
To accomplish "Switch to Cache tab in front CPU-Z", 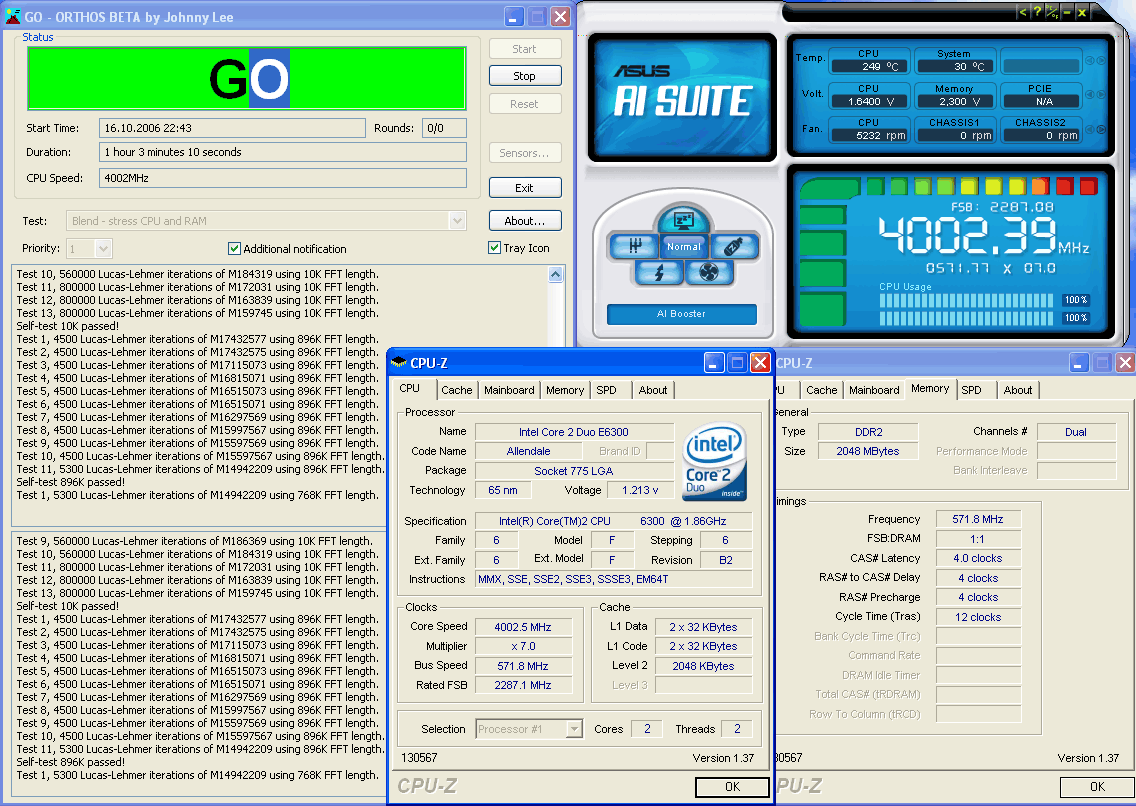I will coord(456,390).
